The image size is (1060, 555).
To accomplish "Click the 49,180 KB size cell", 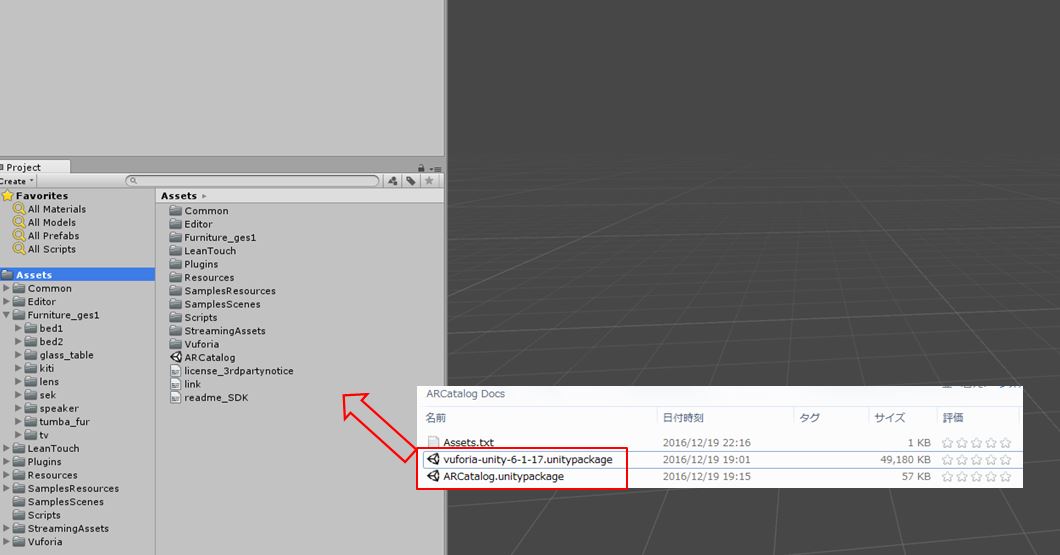I will (905, 460).
